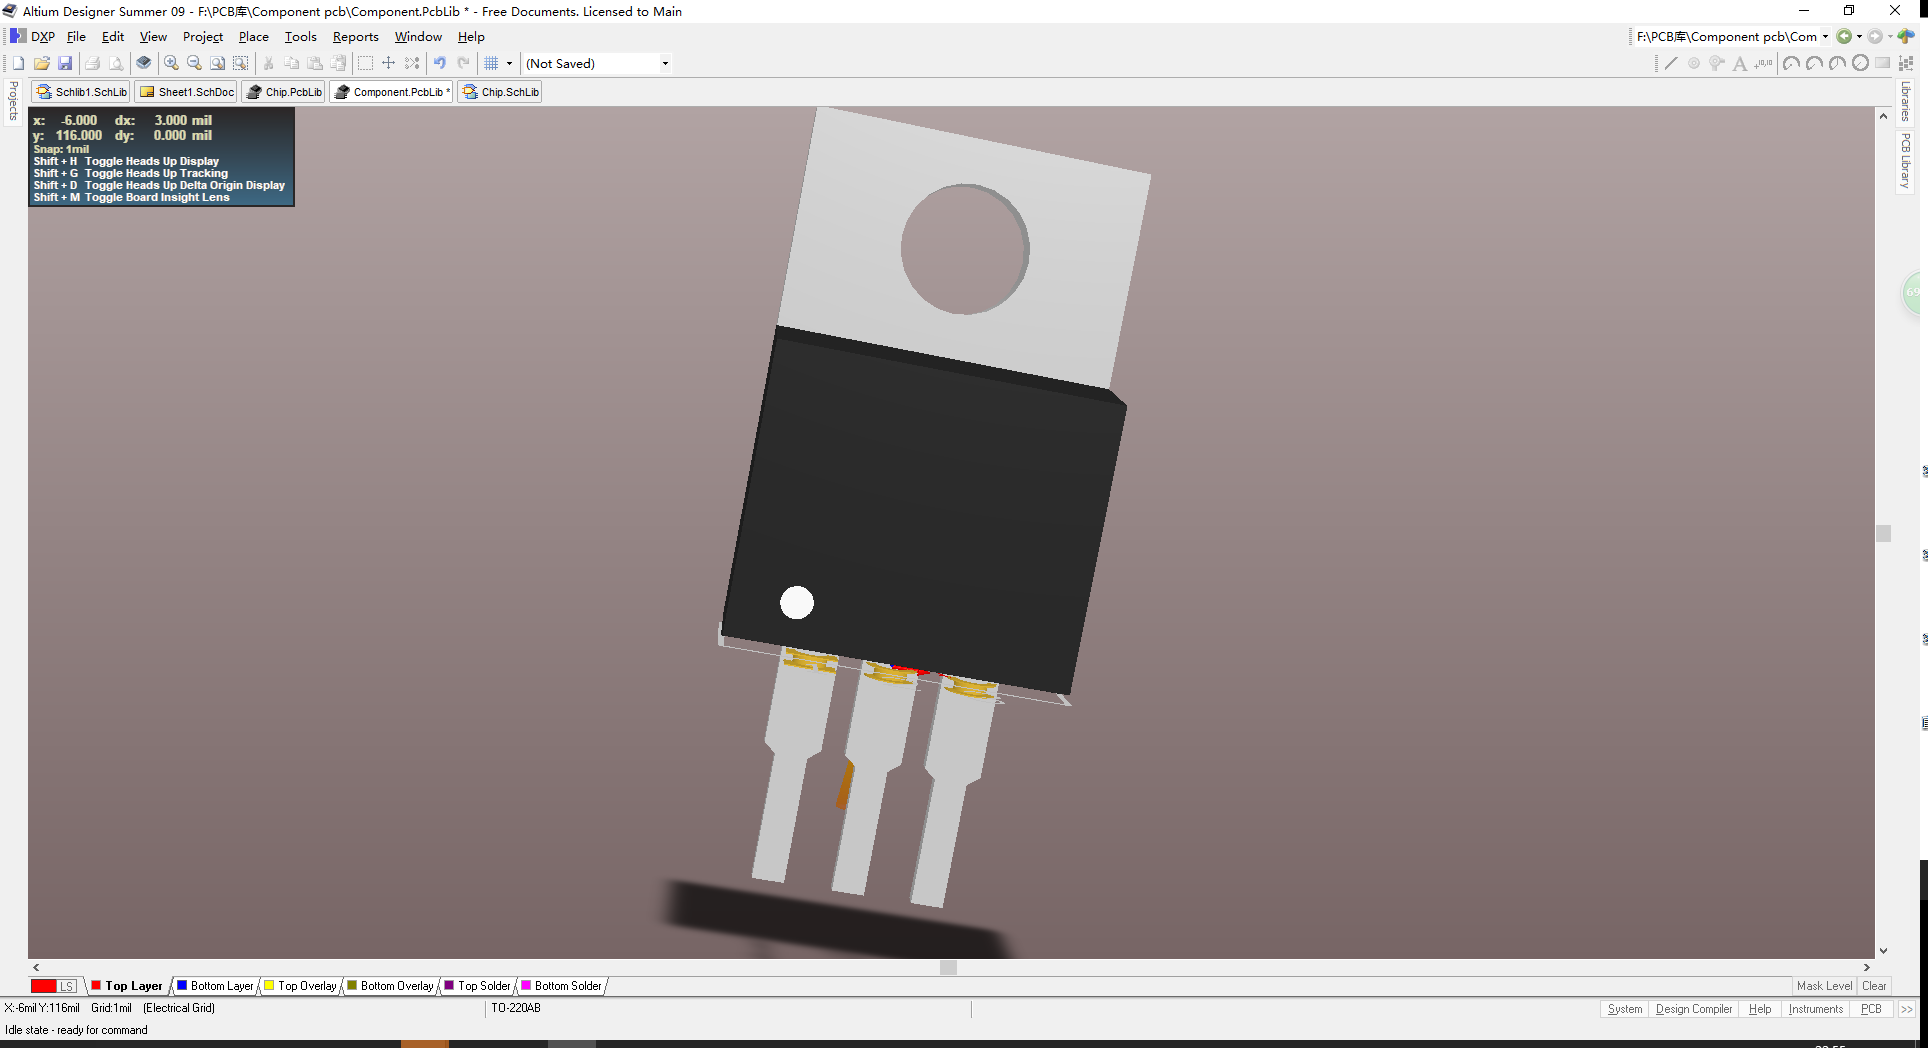
Task: Select the Place Via tool
Action: pos(1717,63)
